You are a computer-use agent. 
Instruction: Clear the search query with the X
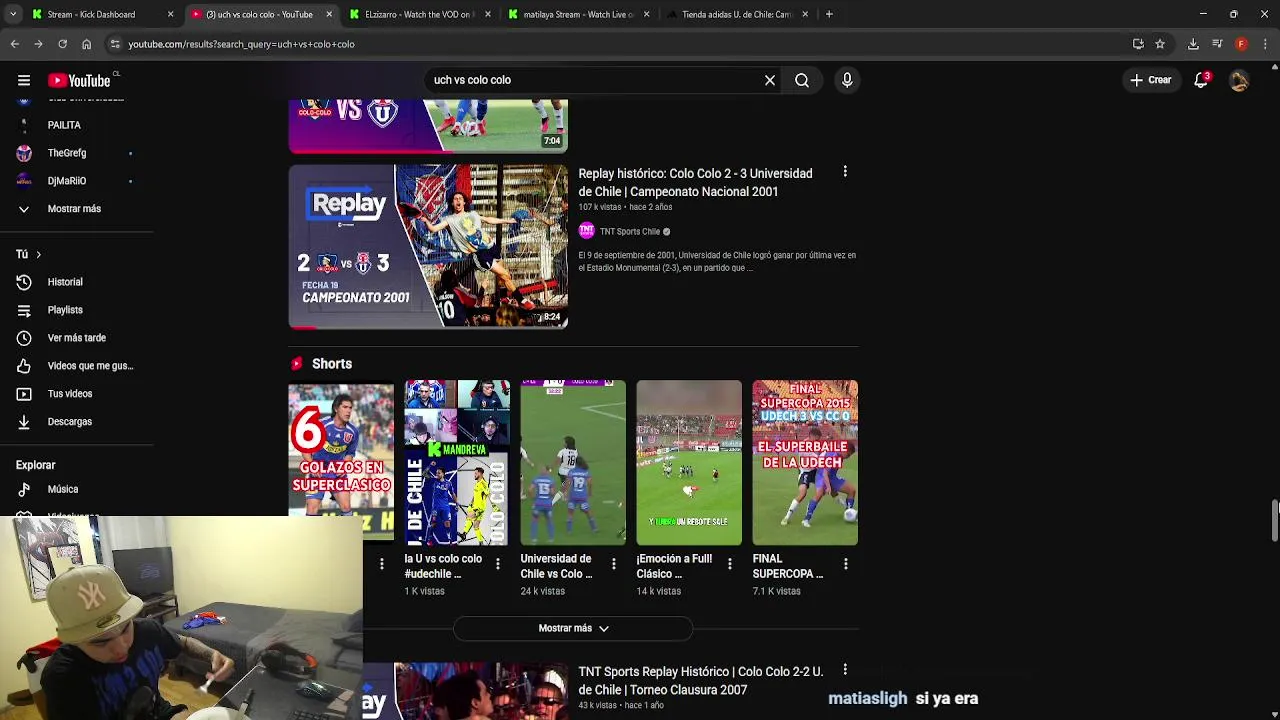click(x=770, y=80)
